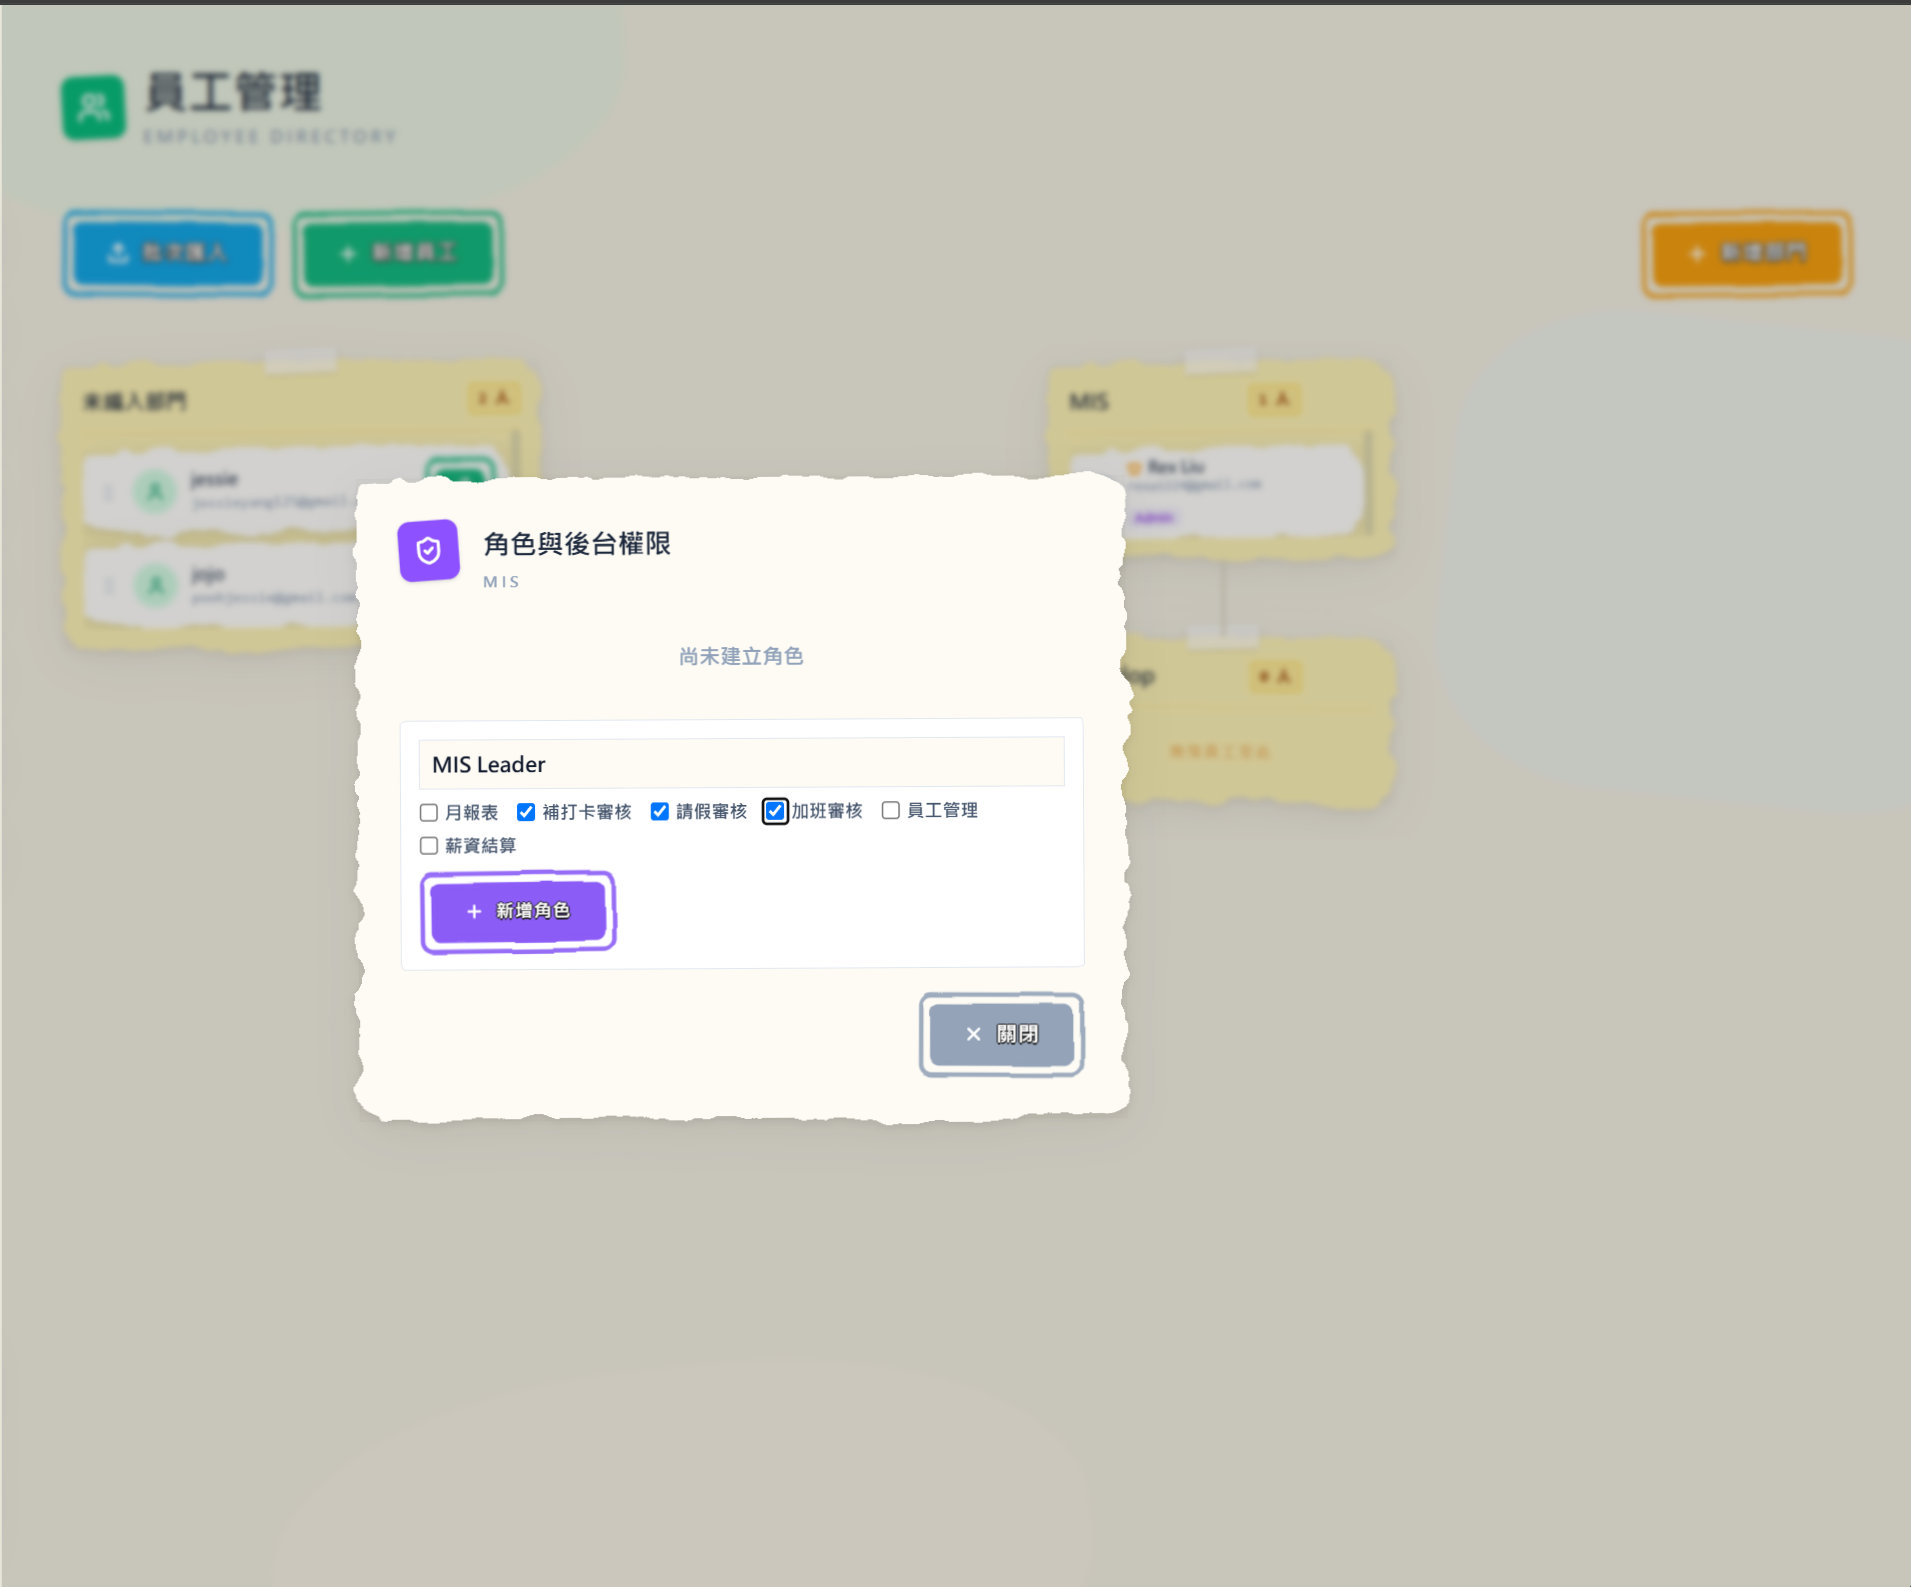Click the member count badge on MIS card

coord(1274,400)
